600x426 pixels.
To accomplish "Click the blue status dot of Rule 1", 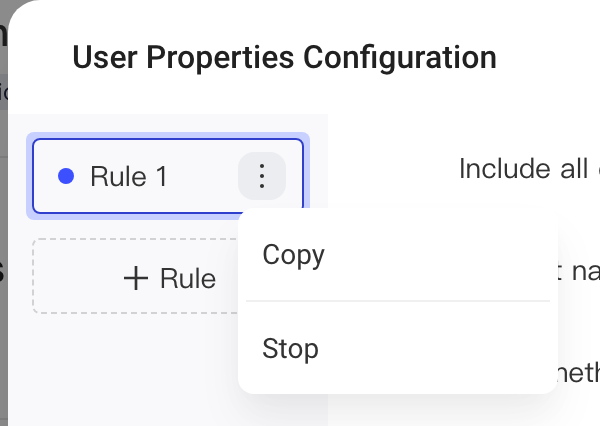I will coord(66,176).
